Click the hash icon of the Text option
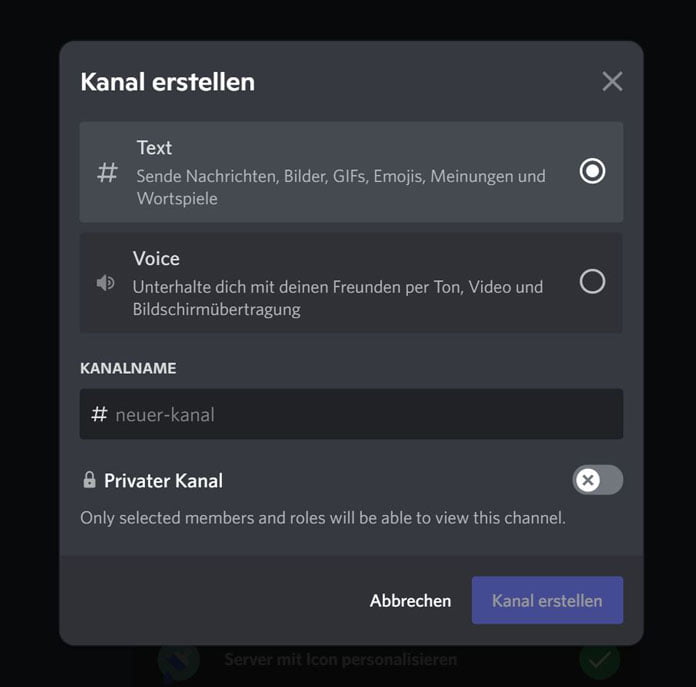The width and height of the screenshot is (696, 687). point(107,172)
